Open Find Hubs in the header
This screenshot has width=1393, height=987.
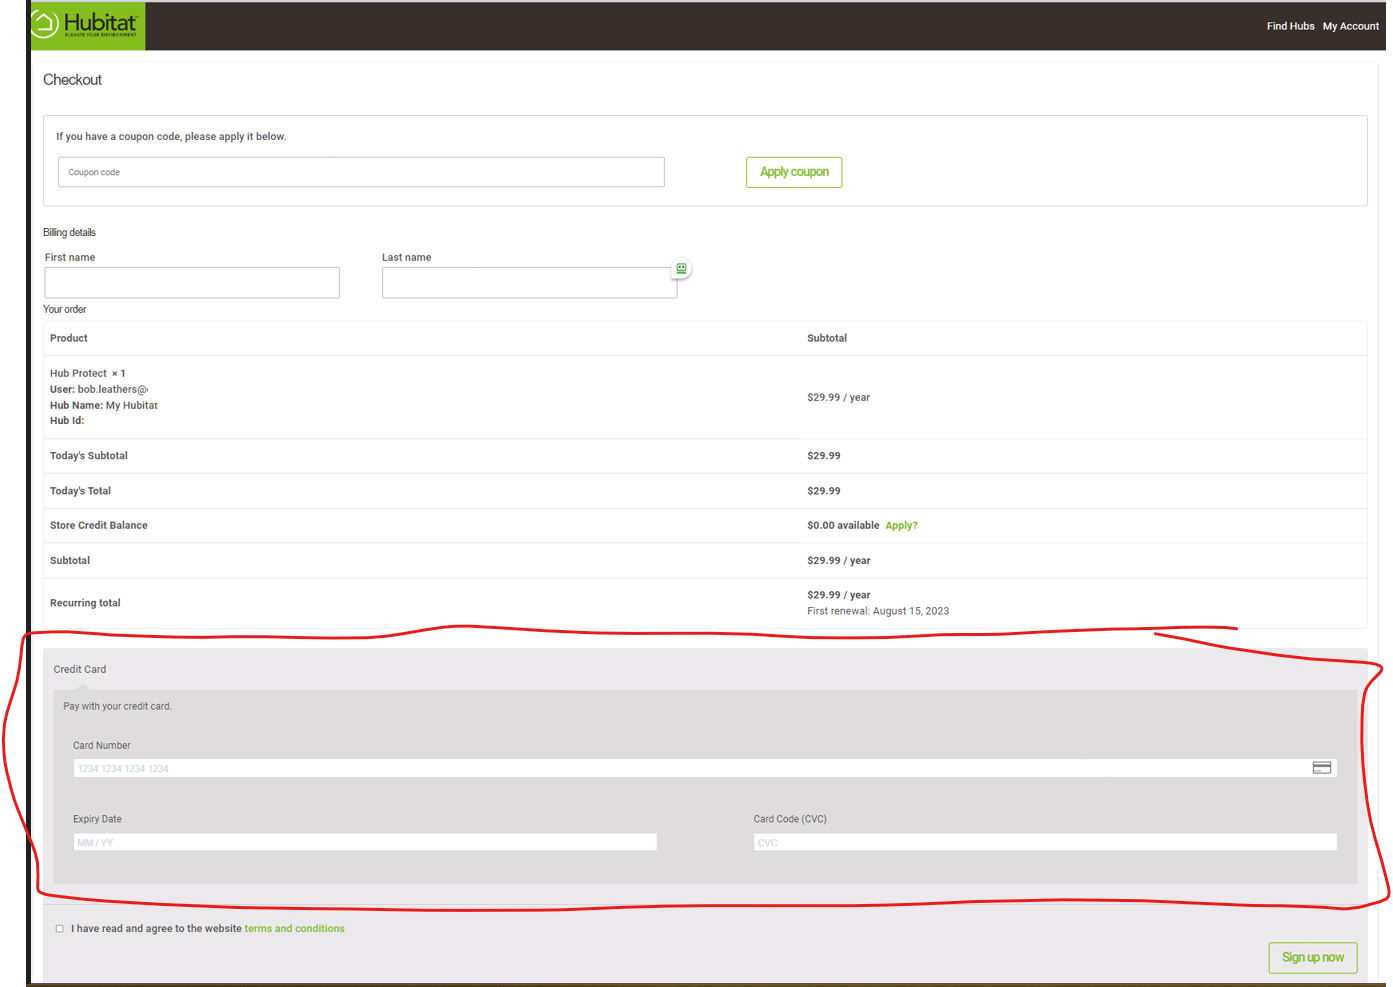[x=1290, y=26]
